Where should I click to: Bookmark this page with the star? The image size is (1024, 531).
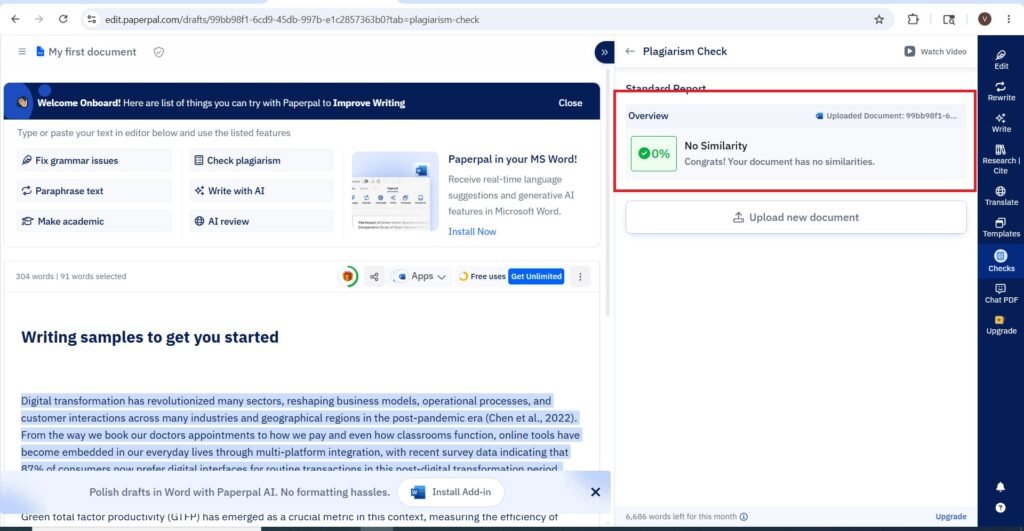tap(879, 20)
